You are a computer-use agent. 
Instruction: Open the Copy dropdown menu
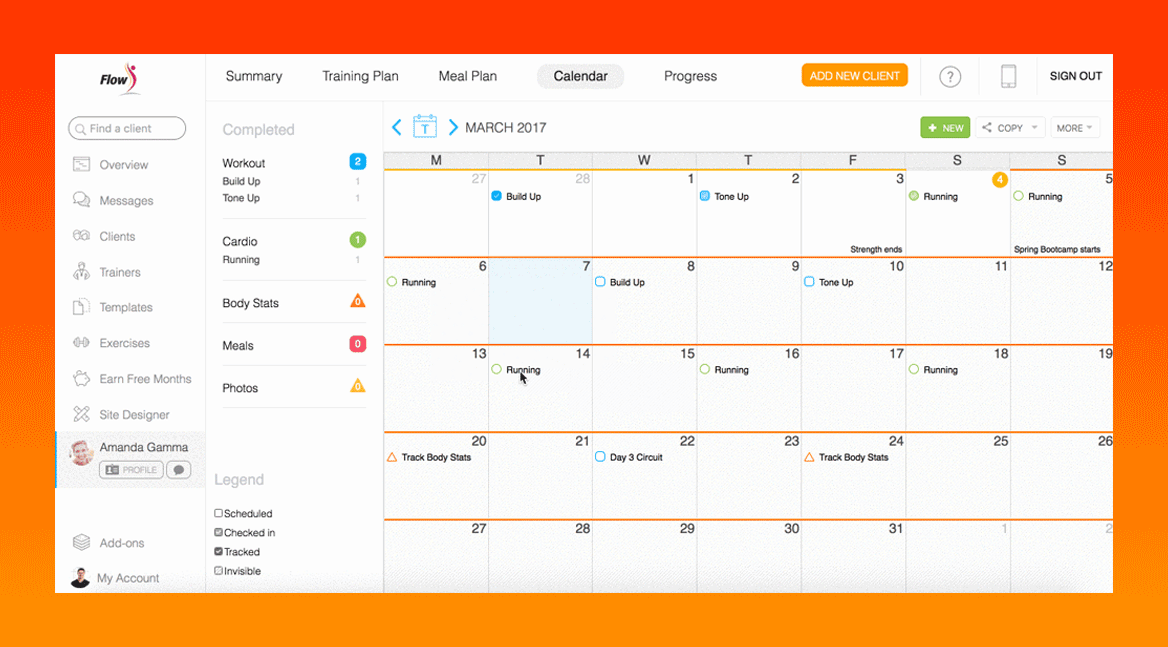[1010, 128]
